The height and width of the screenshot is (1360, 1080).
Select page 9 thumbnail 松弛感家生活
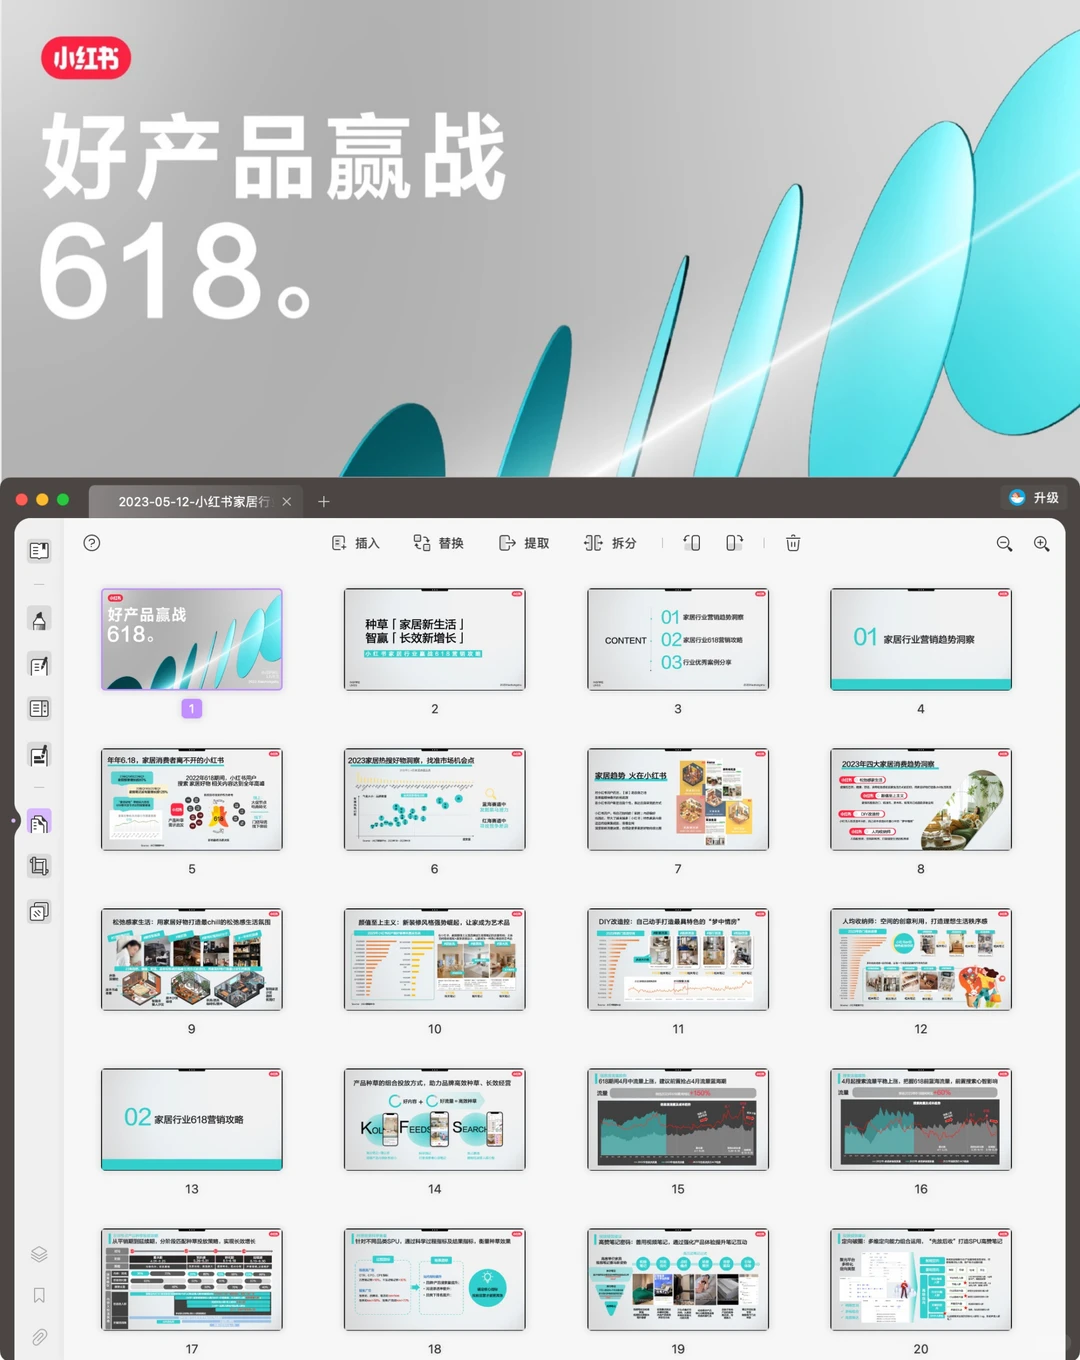[x=192, y=959]
